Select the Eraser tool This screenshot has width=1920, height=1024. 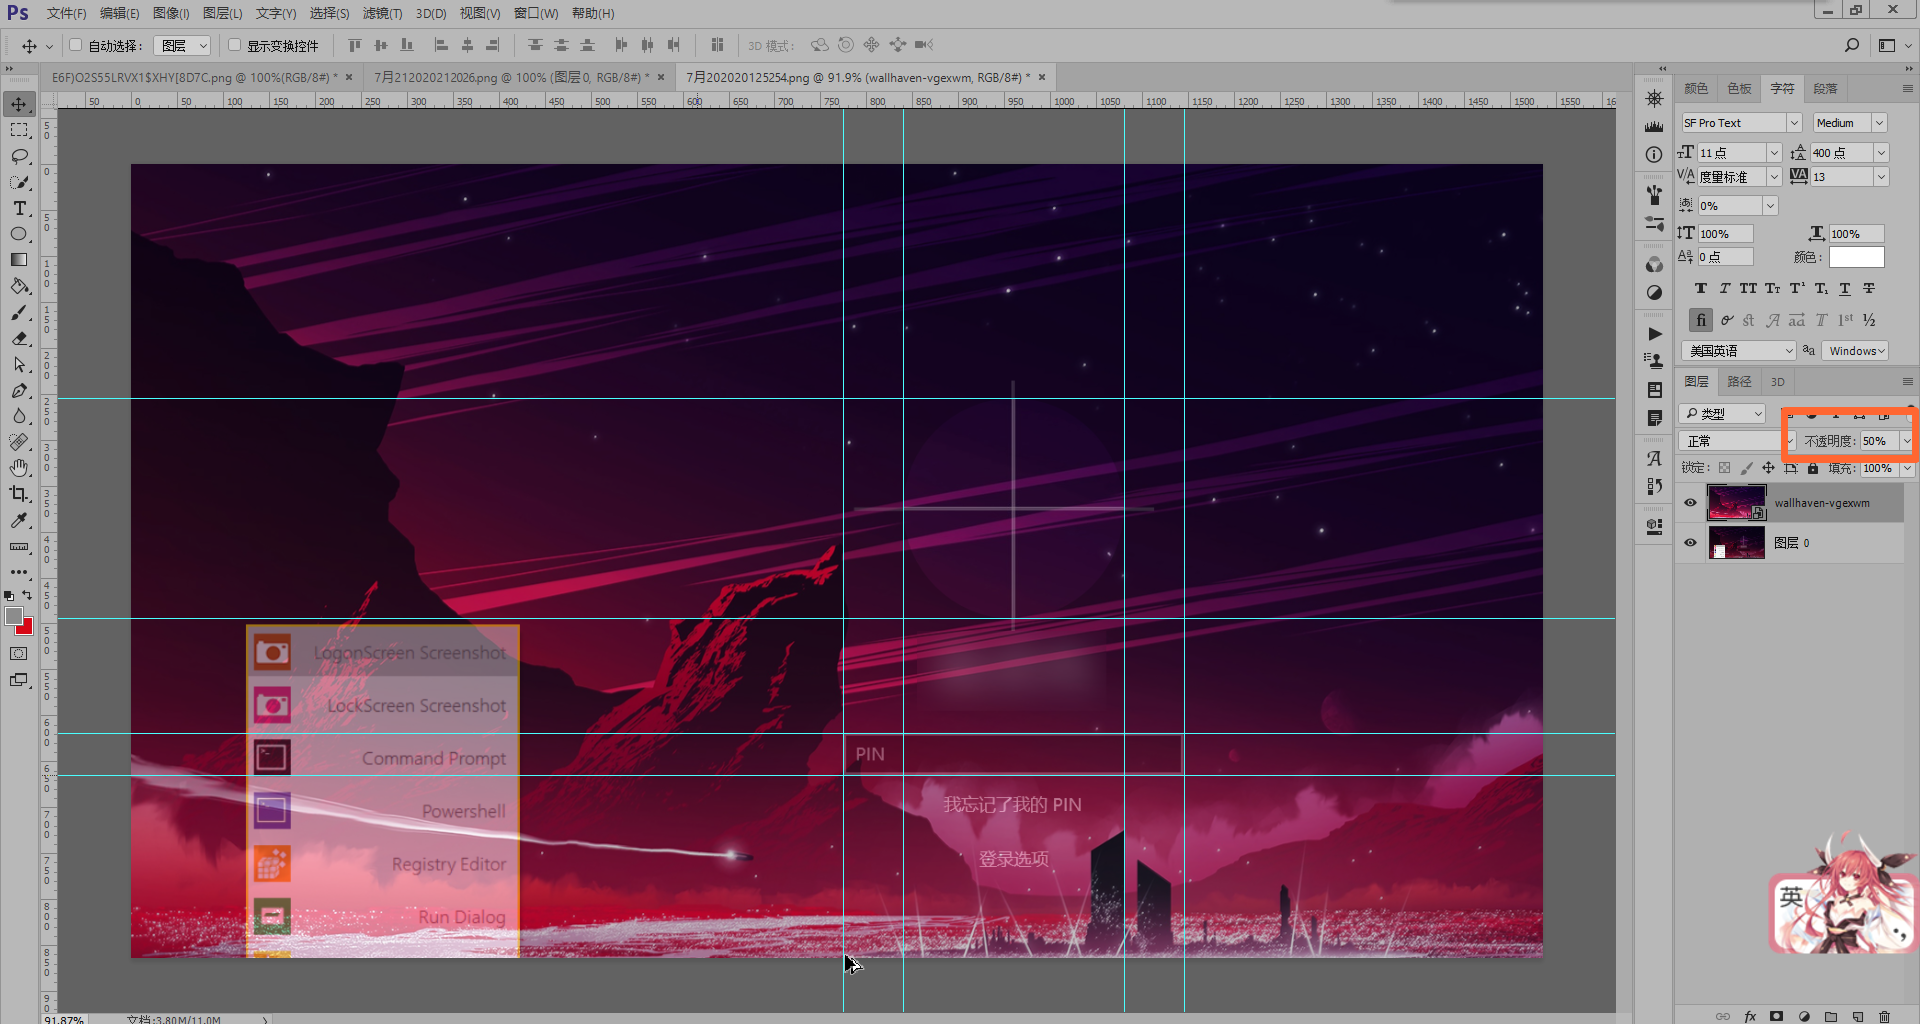19,338
